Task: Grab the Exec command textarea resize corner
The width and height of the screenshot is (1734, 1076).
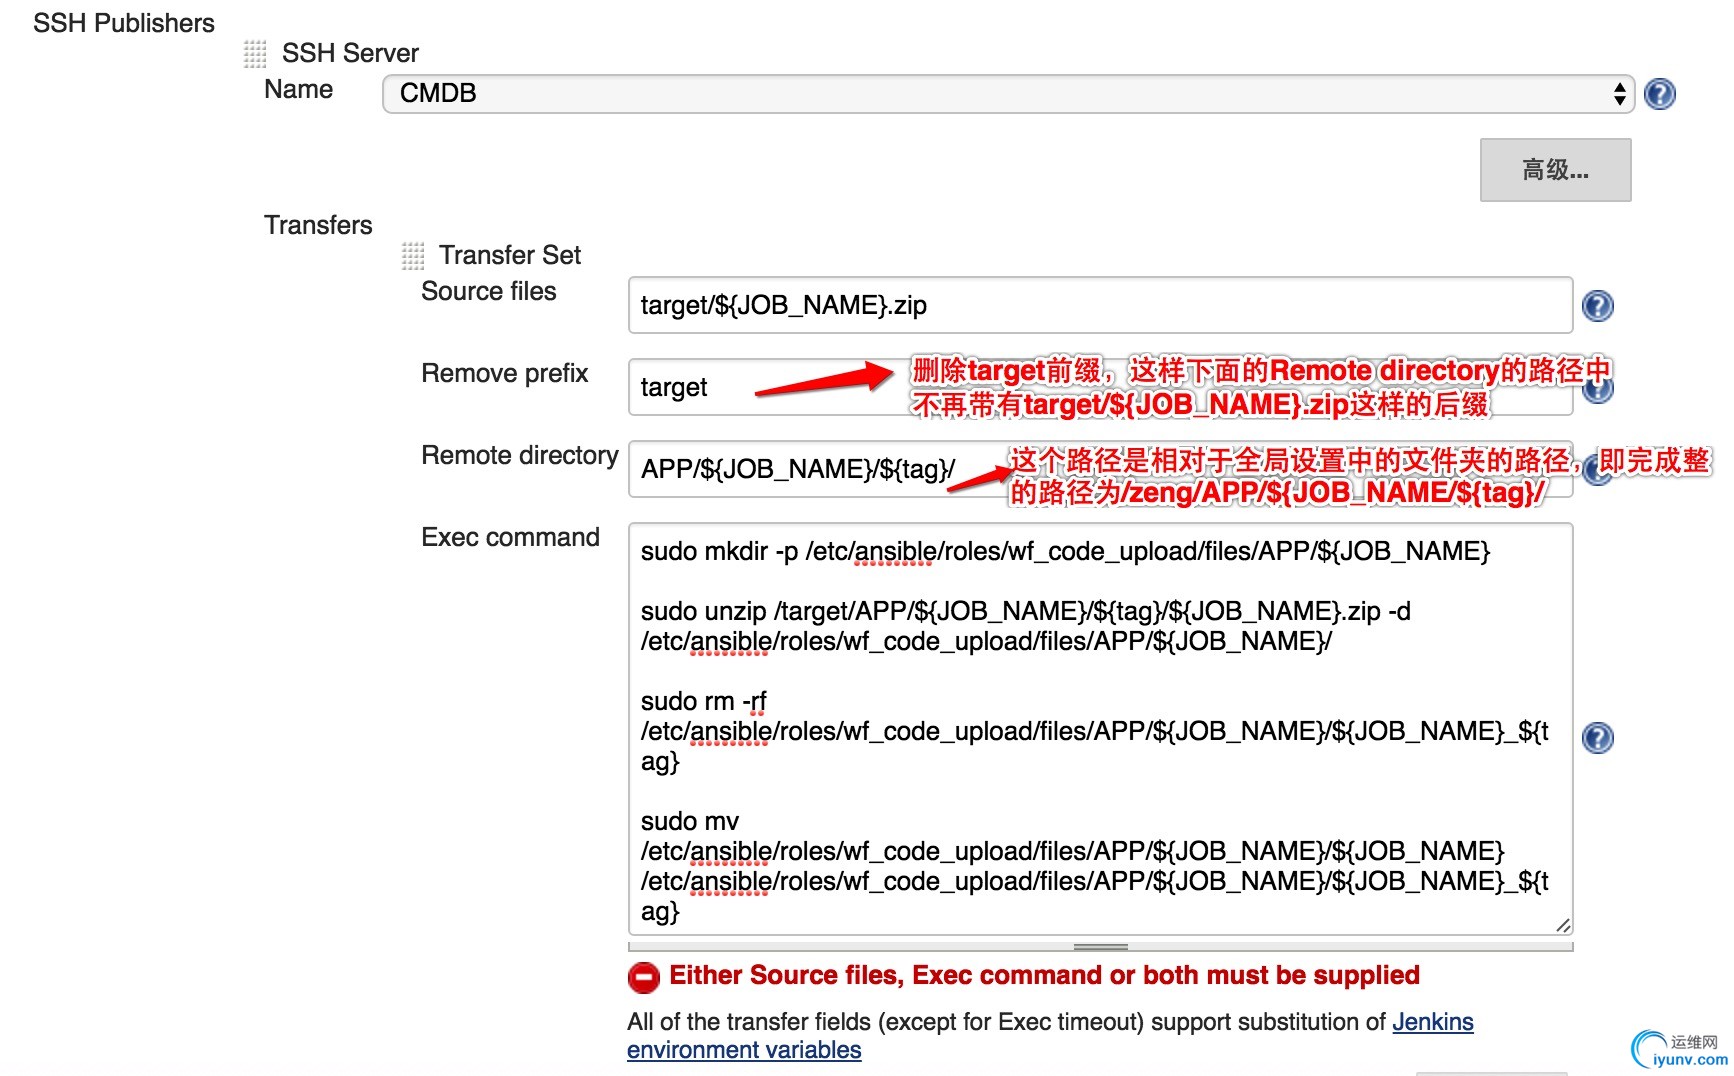Action: (x=1562, y=926)
